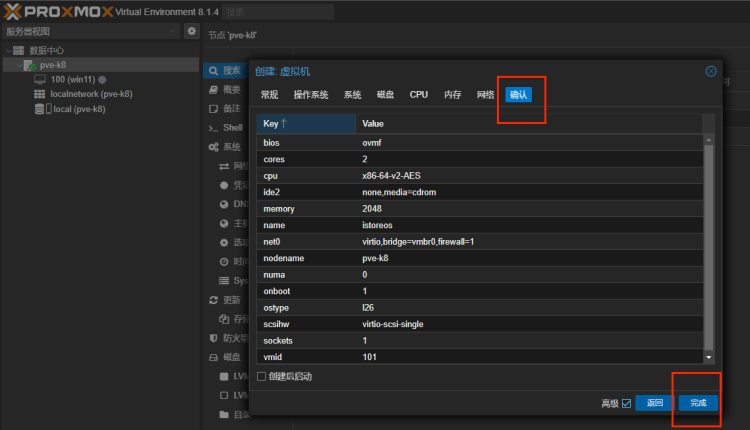The image size is (750, 430).
Task: Open the Shell terminal menu icon
Action: coord(213,128)
